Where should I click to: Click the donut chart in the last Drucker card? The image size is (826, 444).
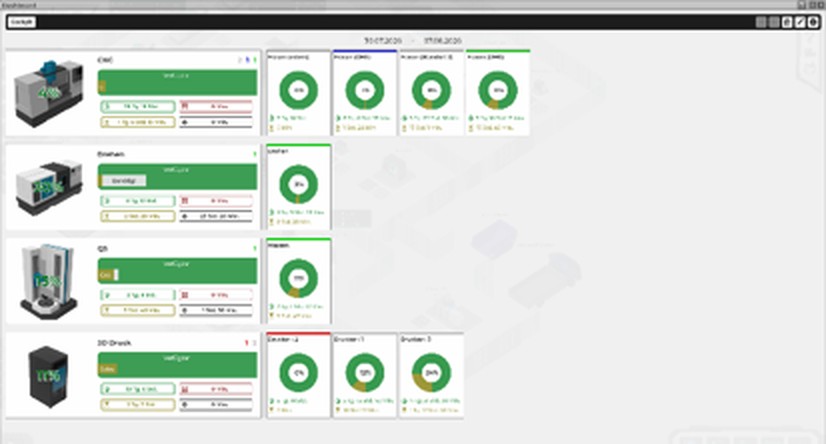(431, 372)
